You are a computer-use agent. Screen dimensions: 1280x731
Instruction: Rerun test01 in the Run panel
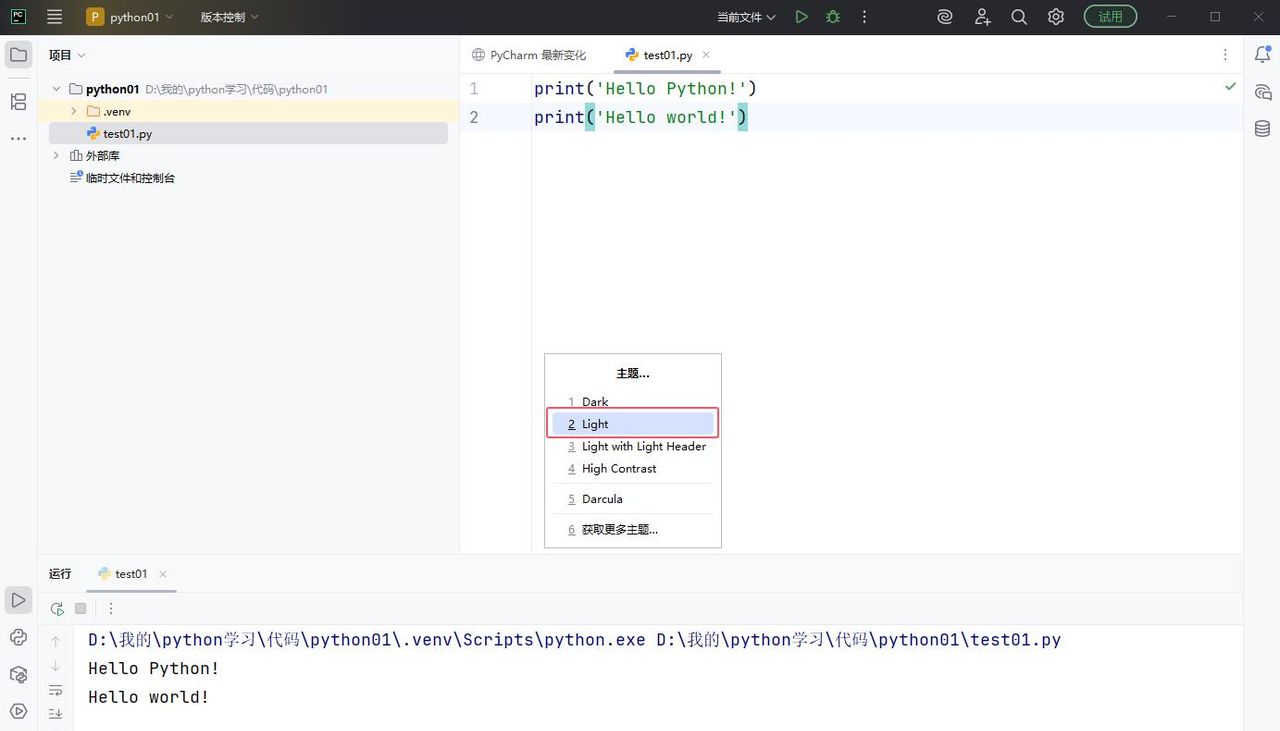[x=57, y=608]
